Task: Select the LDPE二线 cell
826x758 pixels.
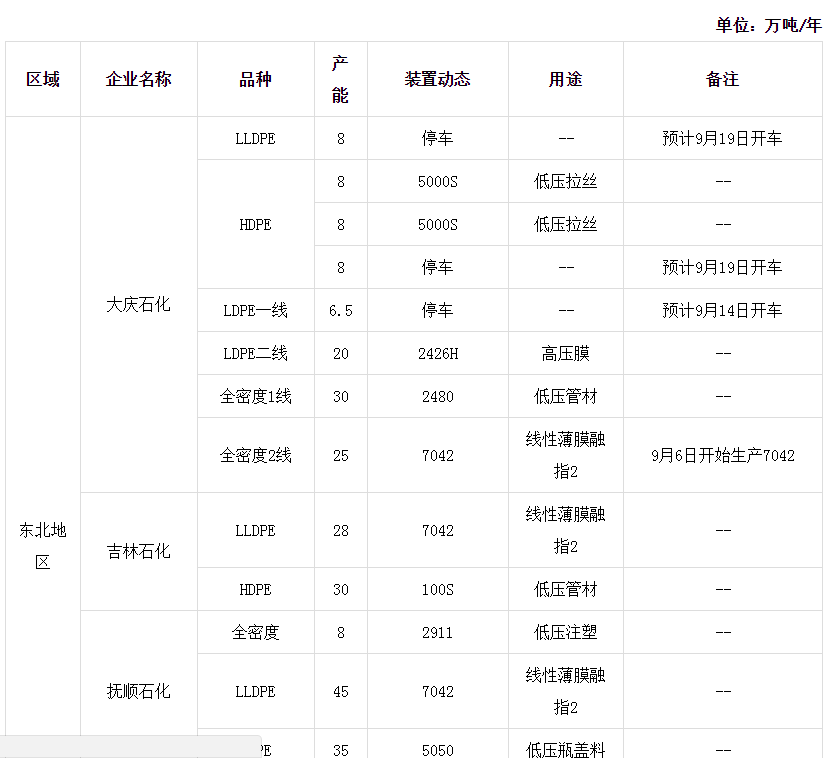Action: pyautogui.click(x=255, y=353)
